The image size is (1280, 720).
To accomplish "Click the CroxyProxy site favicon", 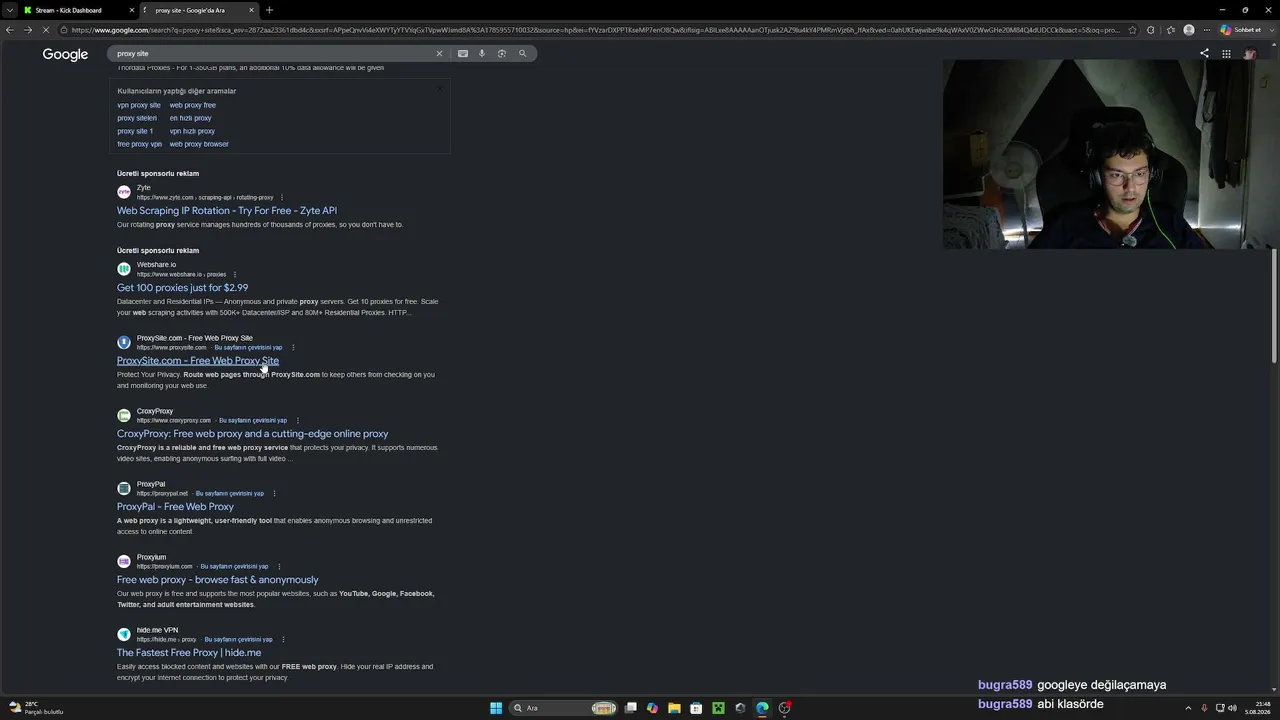I will pos(124,415).
